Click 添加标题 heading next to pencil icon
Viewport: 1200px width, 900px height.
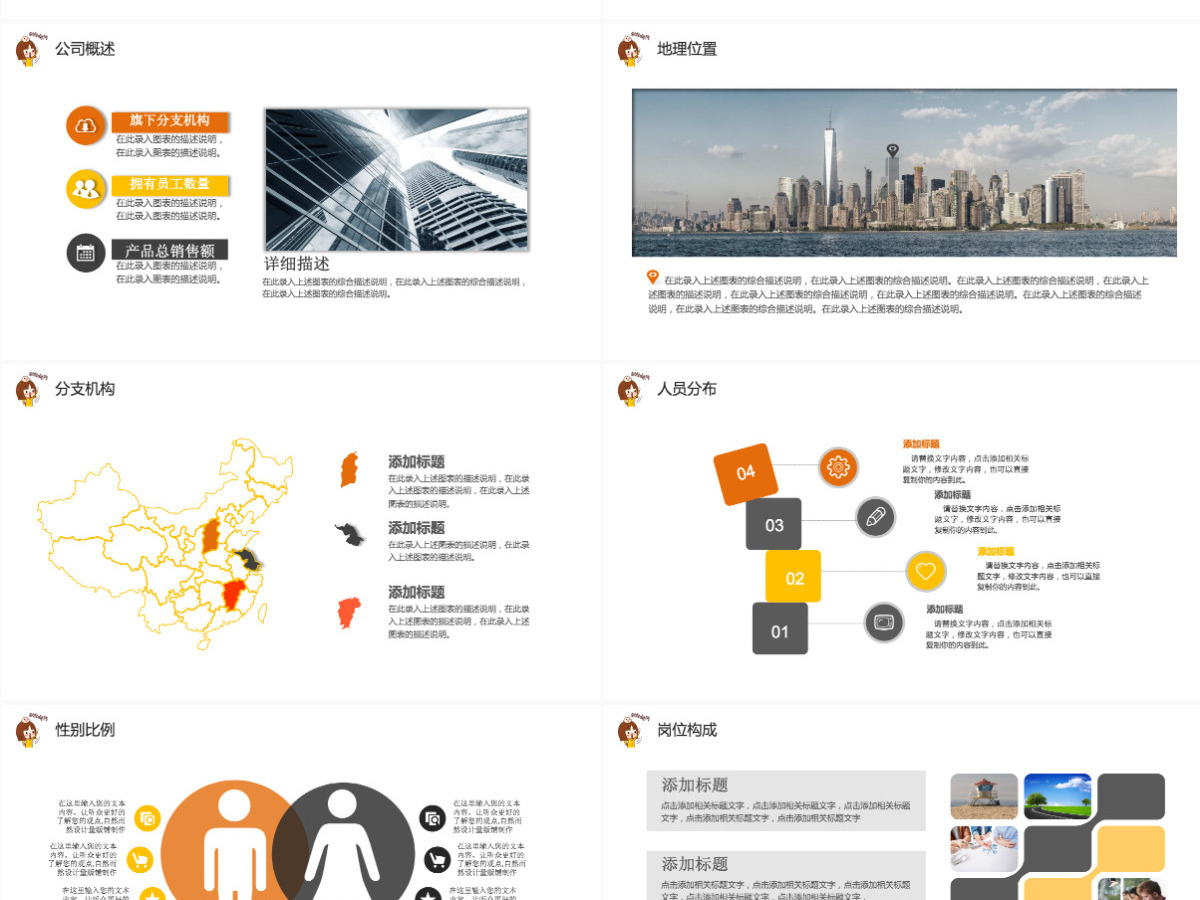pos(952,495)
